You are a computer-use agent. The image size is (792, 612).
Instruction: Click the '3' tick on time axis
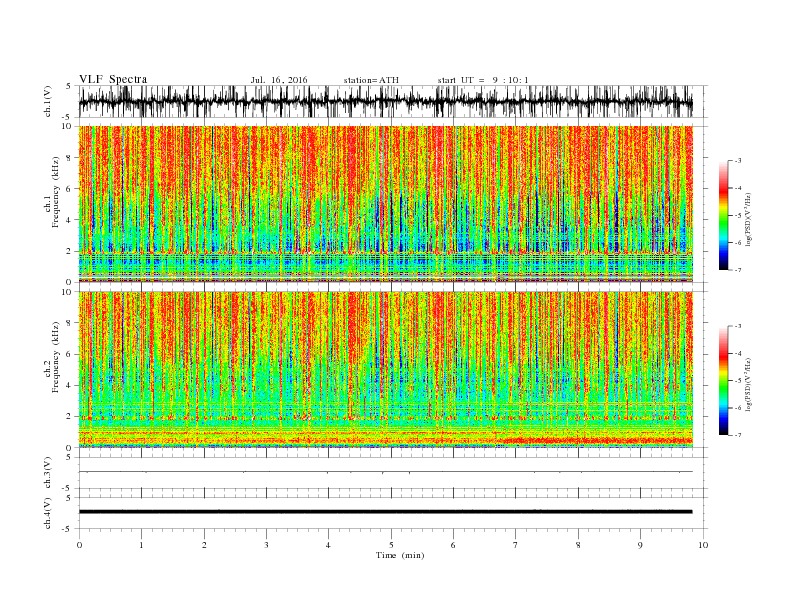(266, 545)
